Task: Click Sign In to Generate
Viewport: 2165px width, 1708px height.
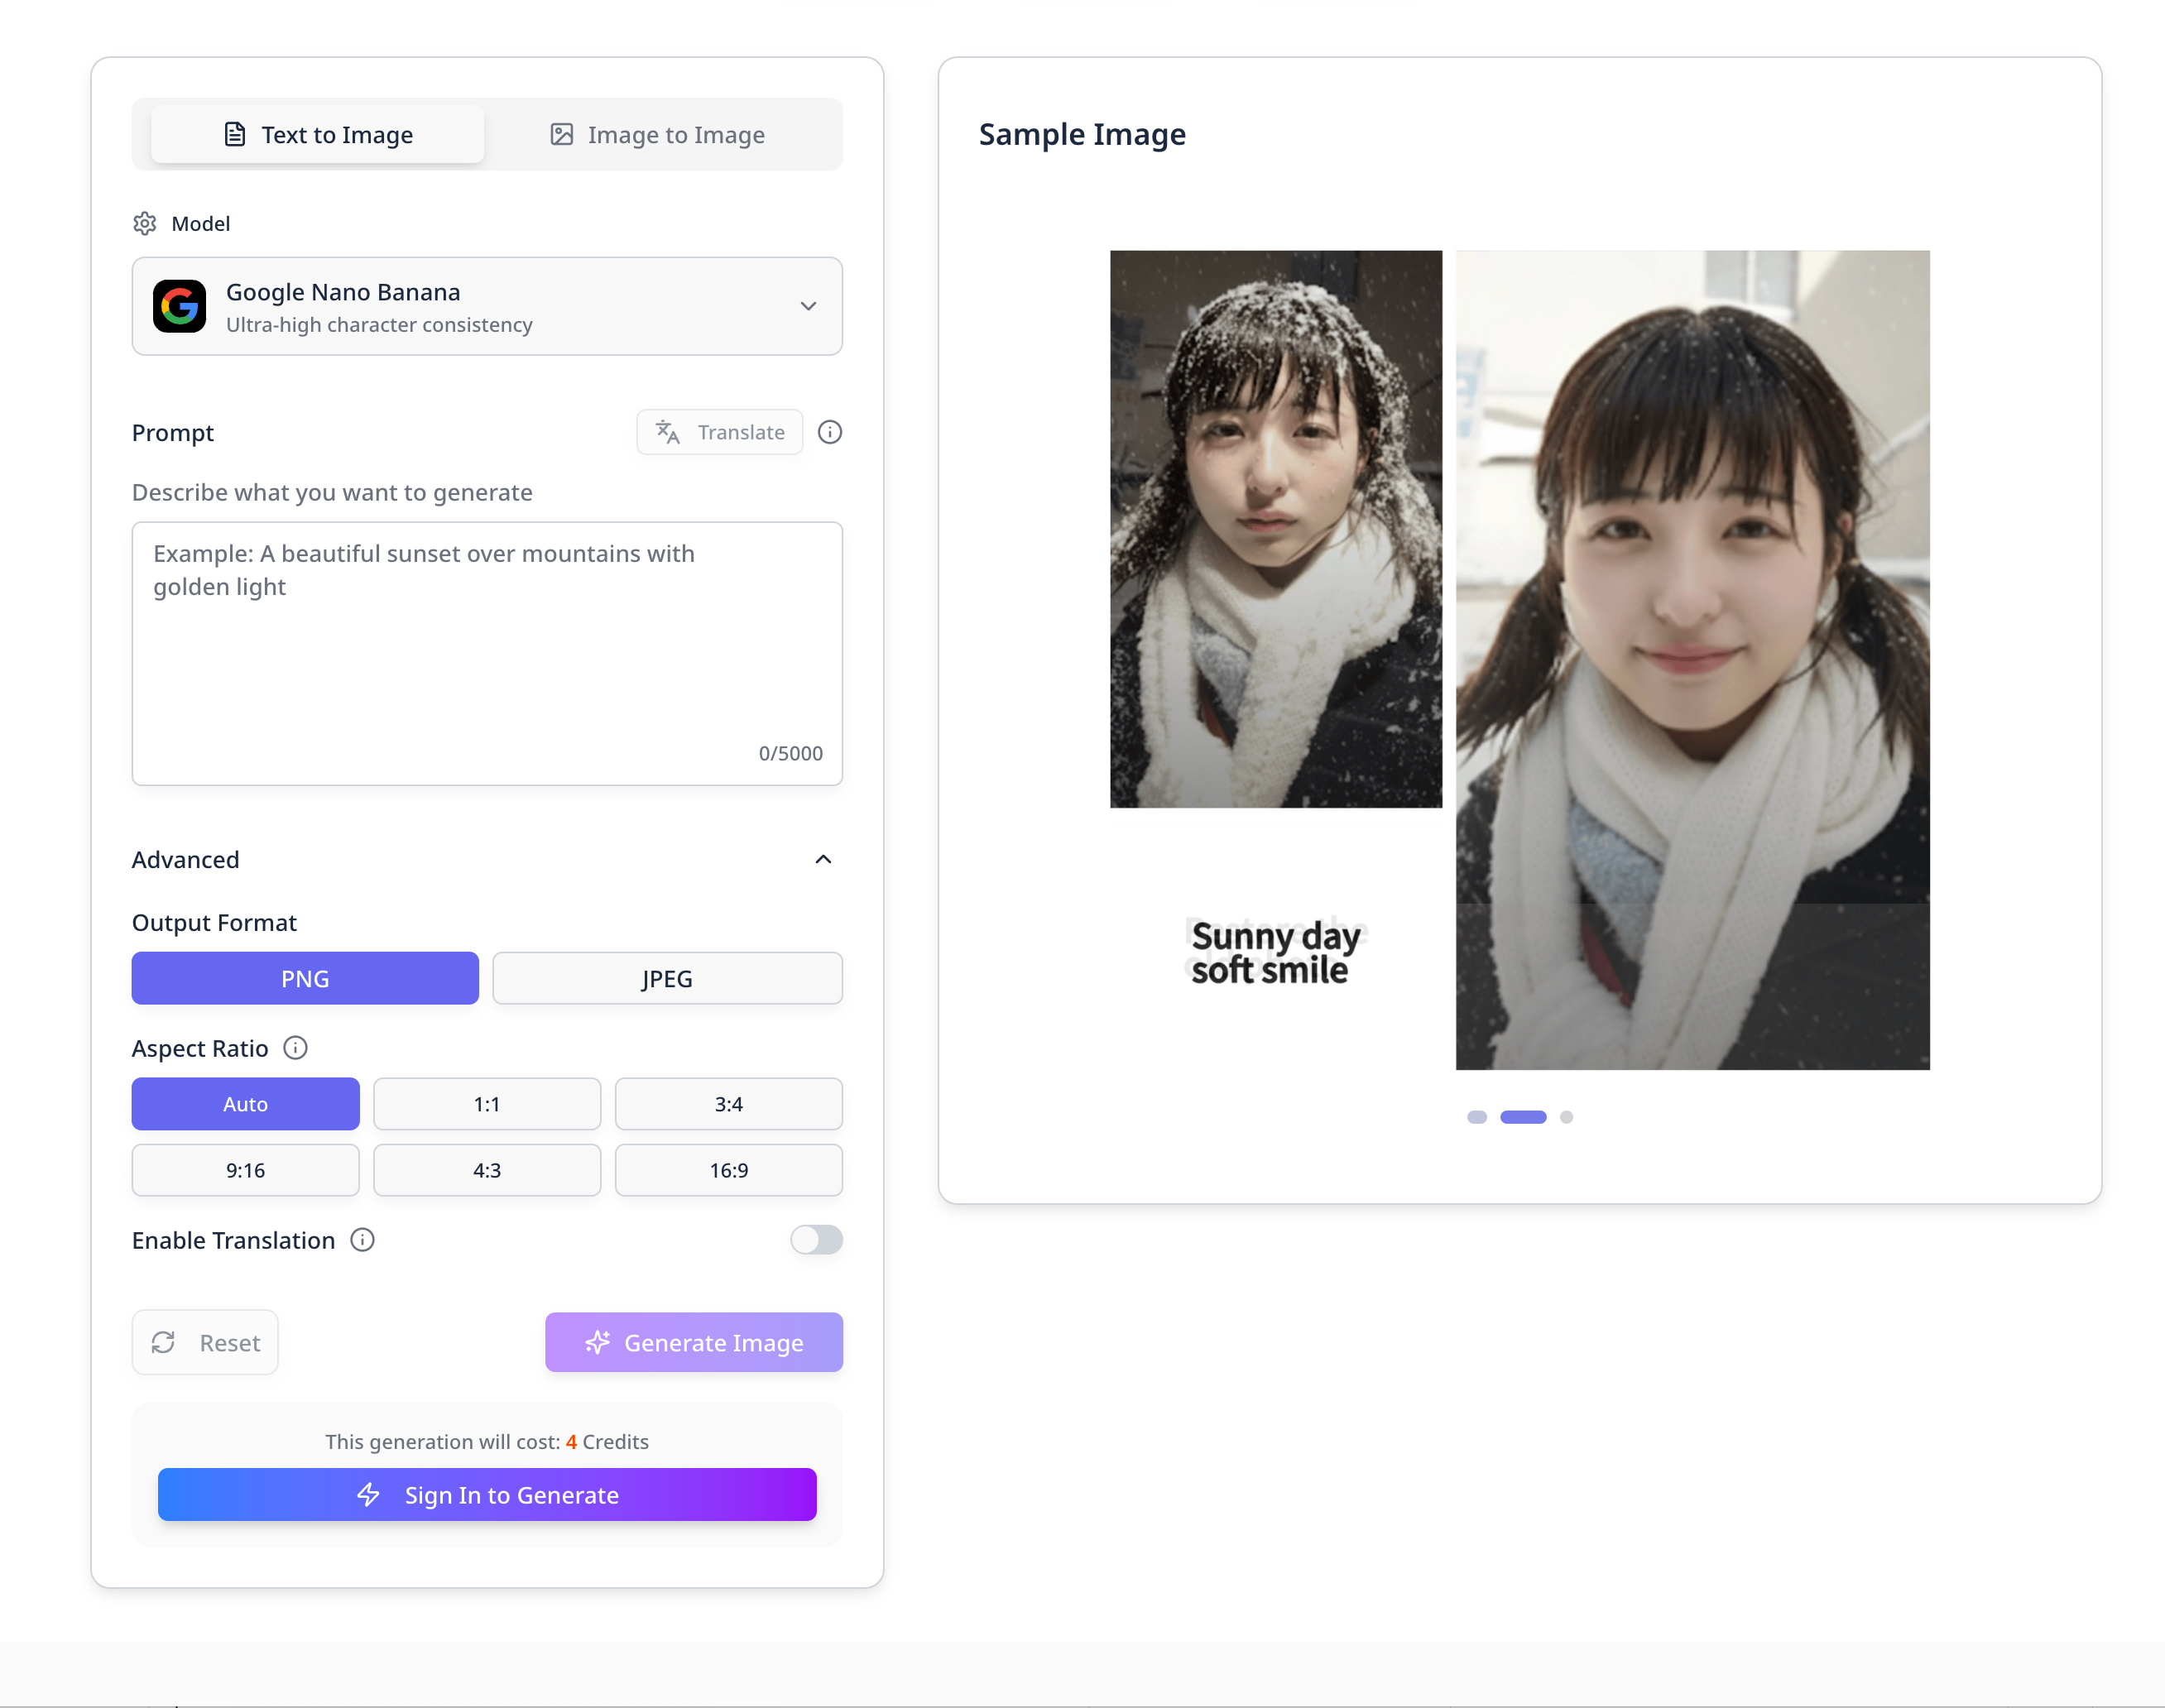Action: [x=487, y=1495]
